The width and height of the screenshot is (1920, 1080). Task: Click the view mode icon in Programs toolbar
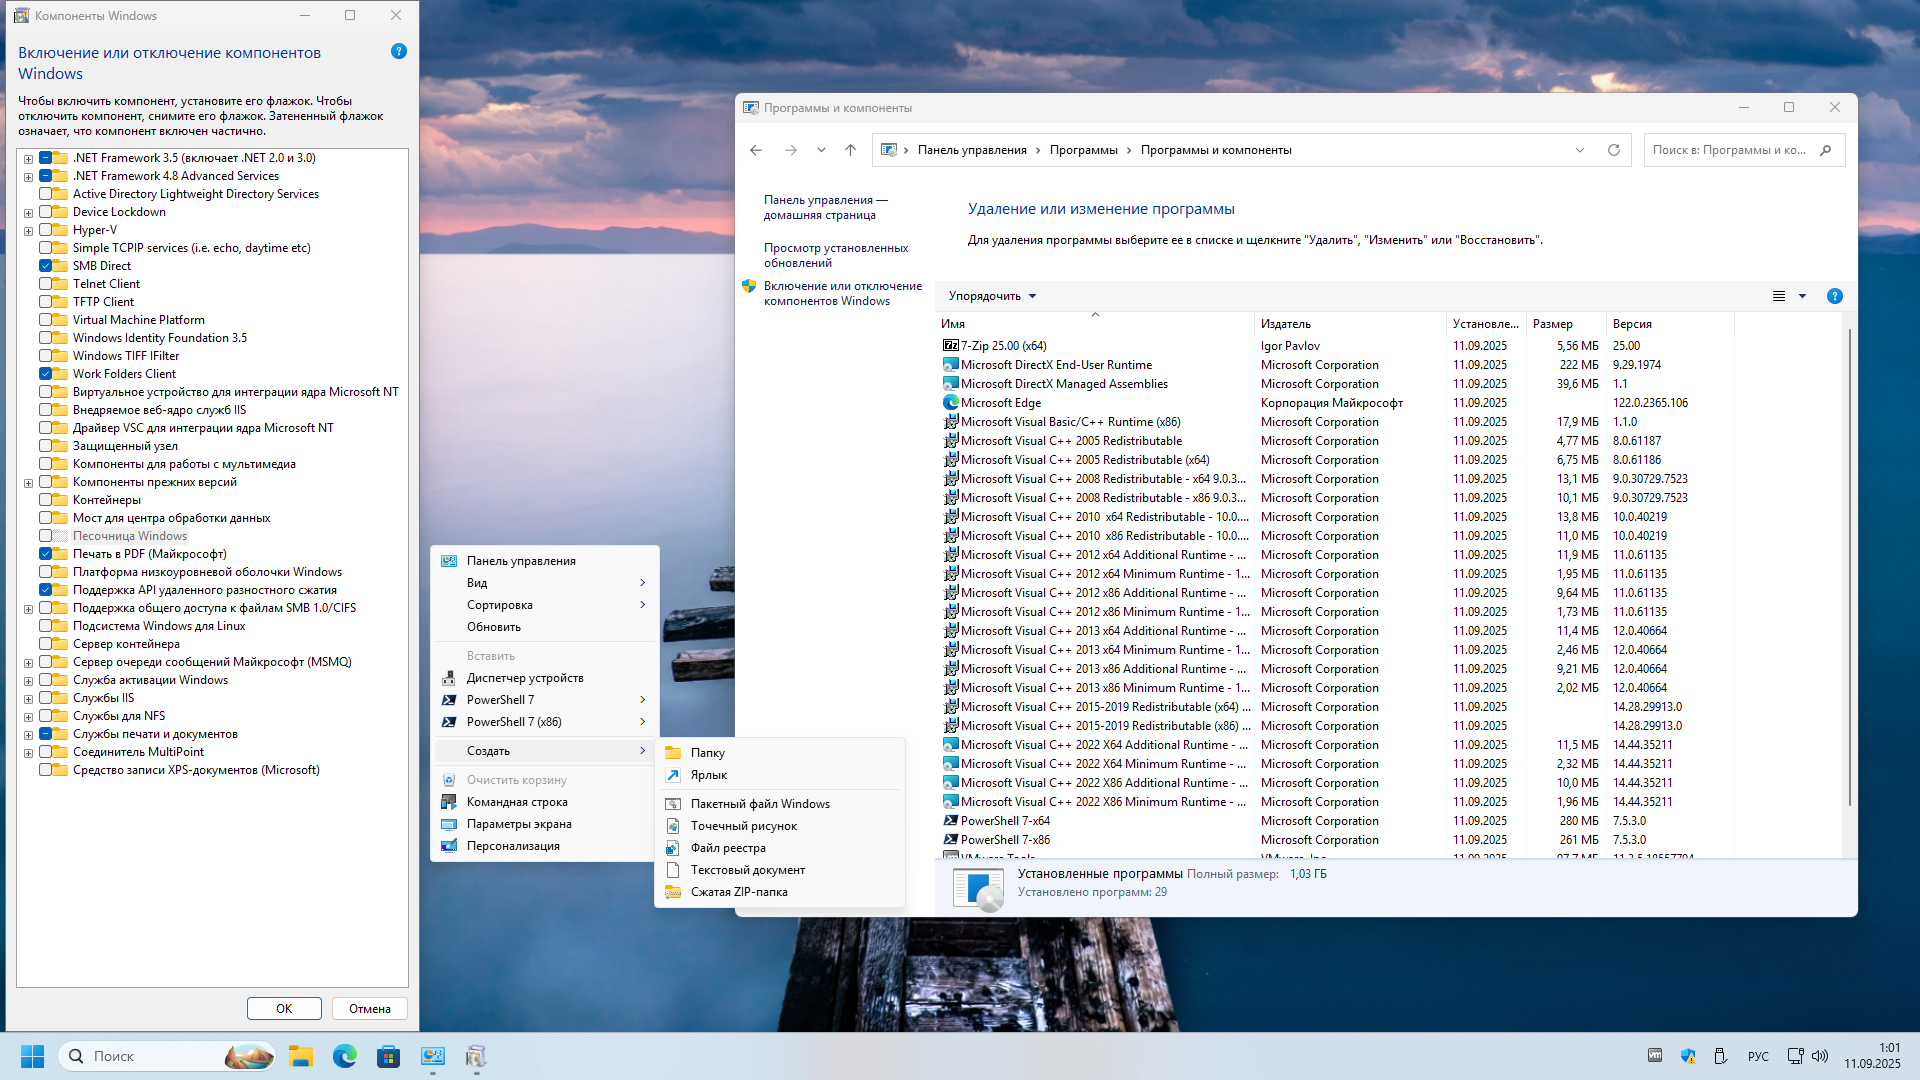point(1779,296)
